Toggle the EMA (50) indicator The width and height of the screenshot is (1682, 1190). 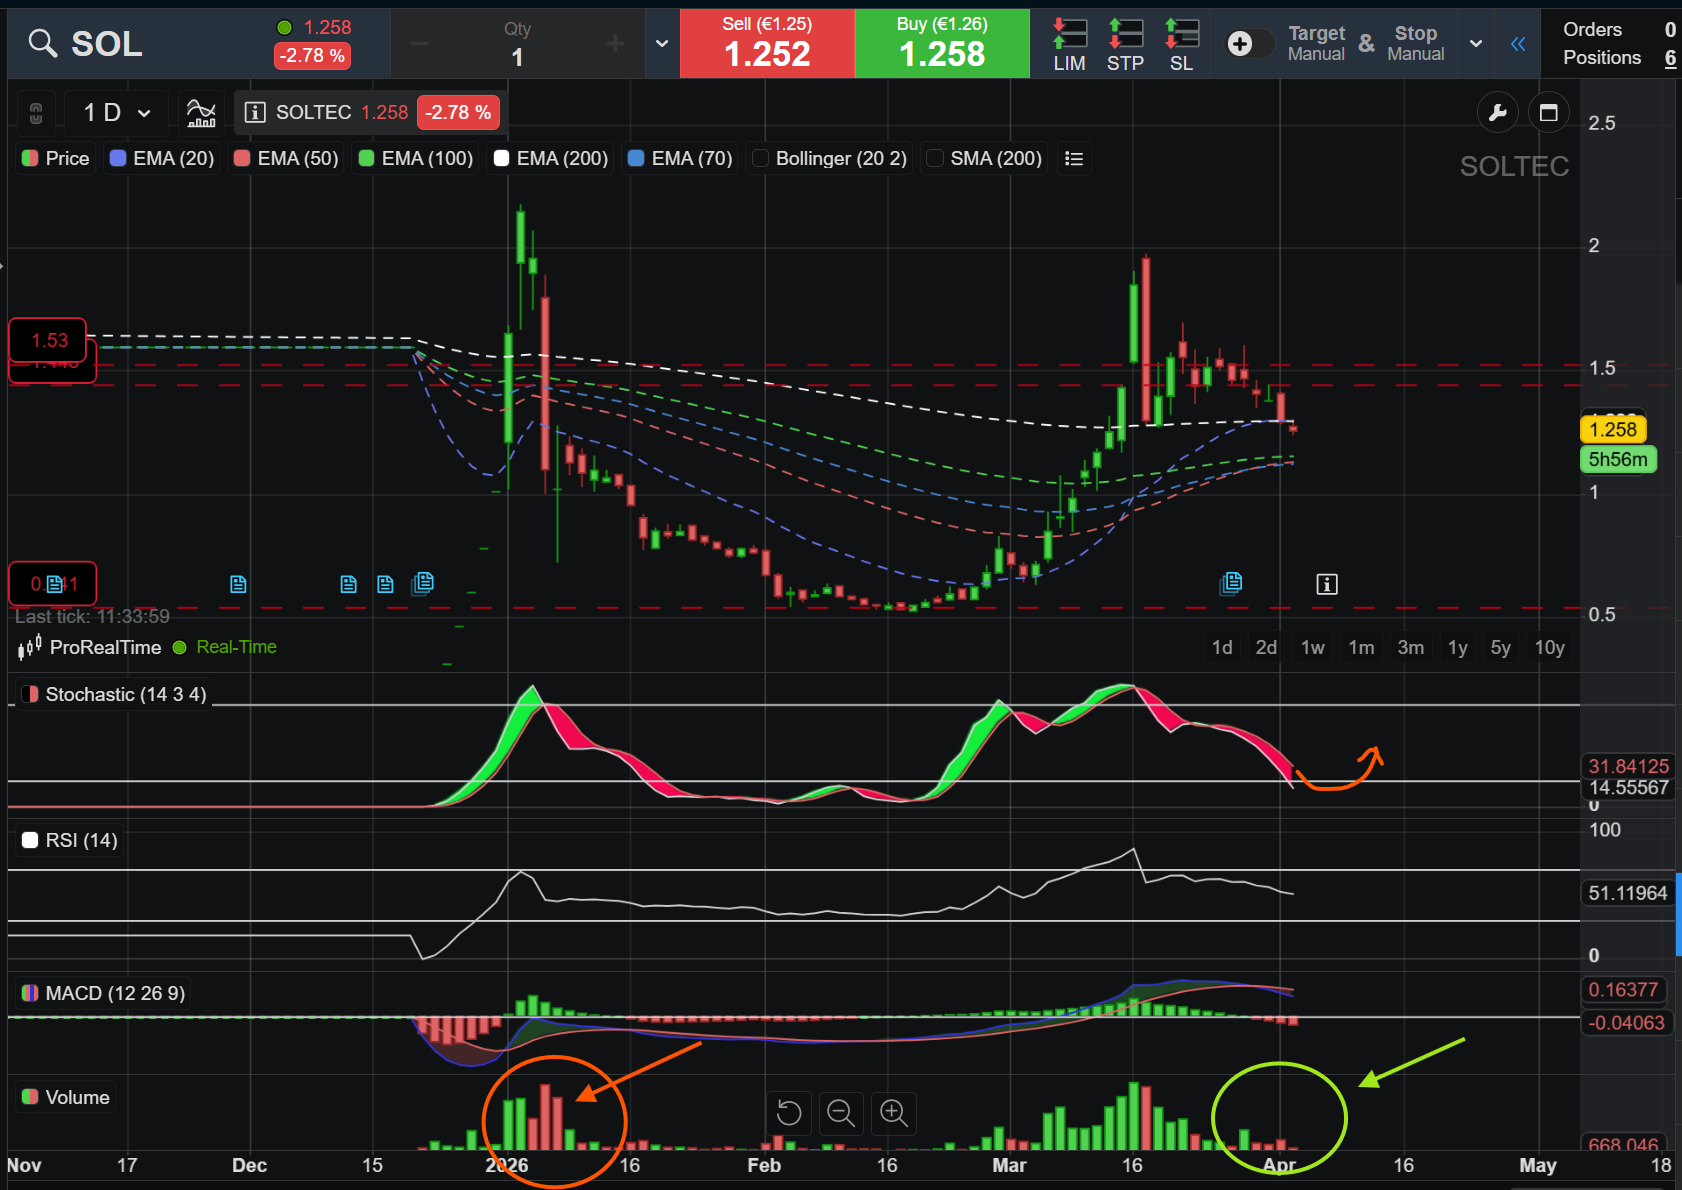tap(286, 159)
